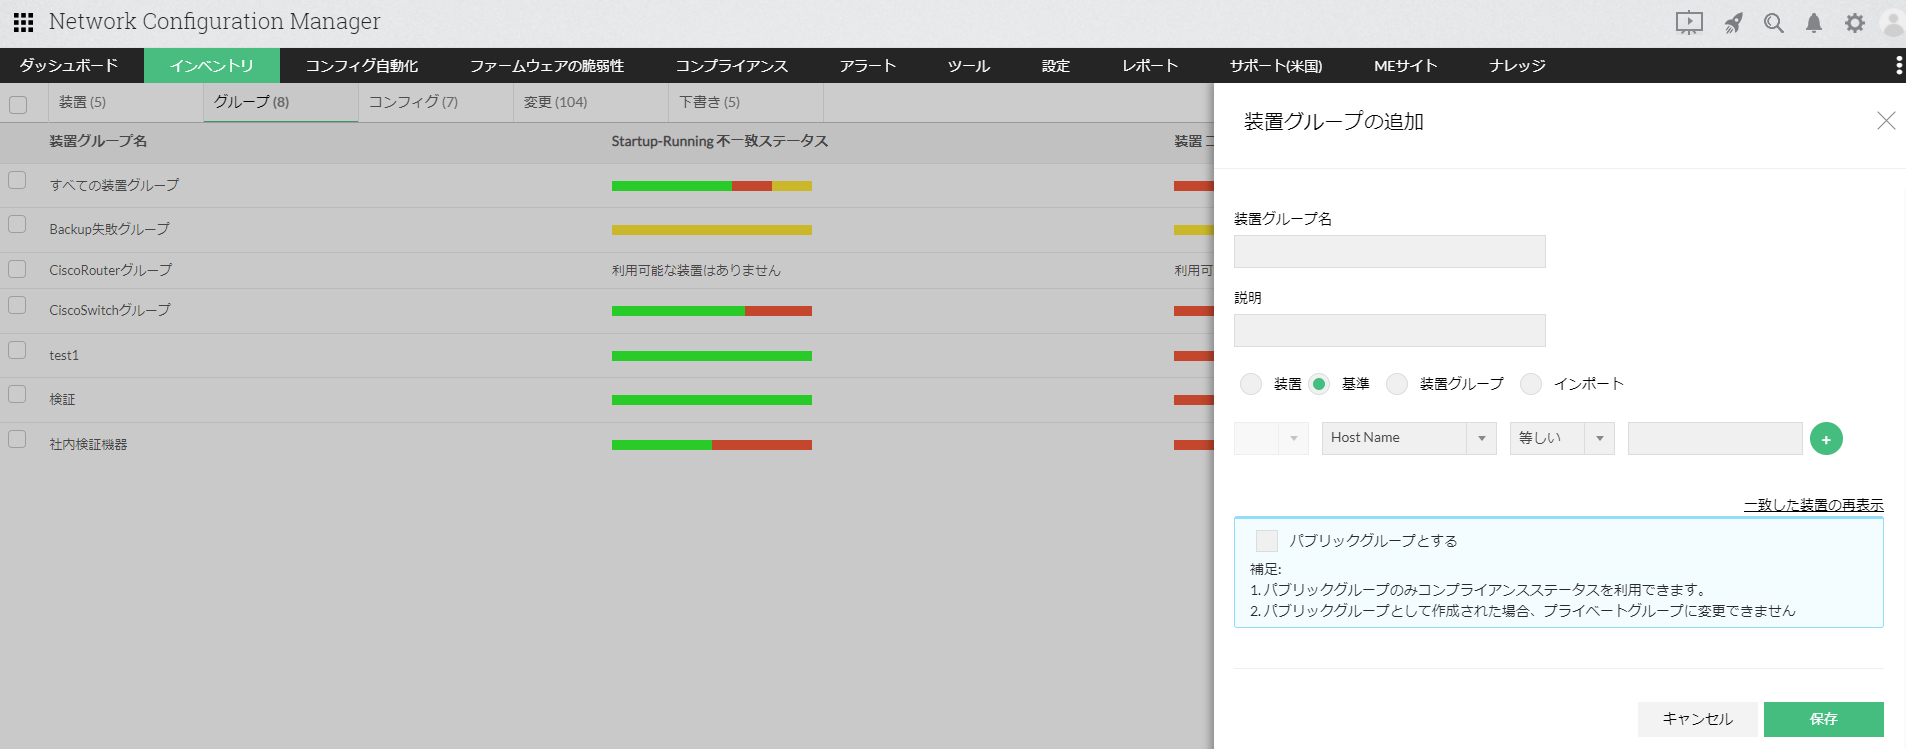
Task: Open the apps grid menu icon
Action: [23, 22]
